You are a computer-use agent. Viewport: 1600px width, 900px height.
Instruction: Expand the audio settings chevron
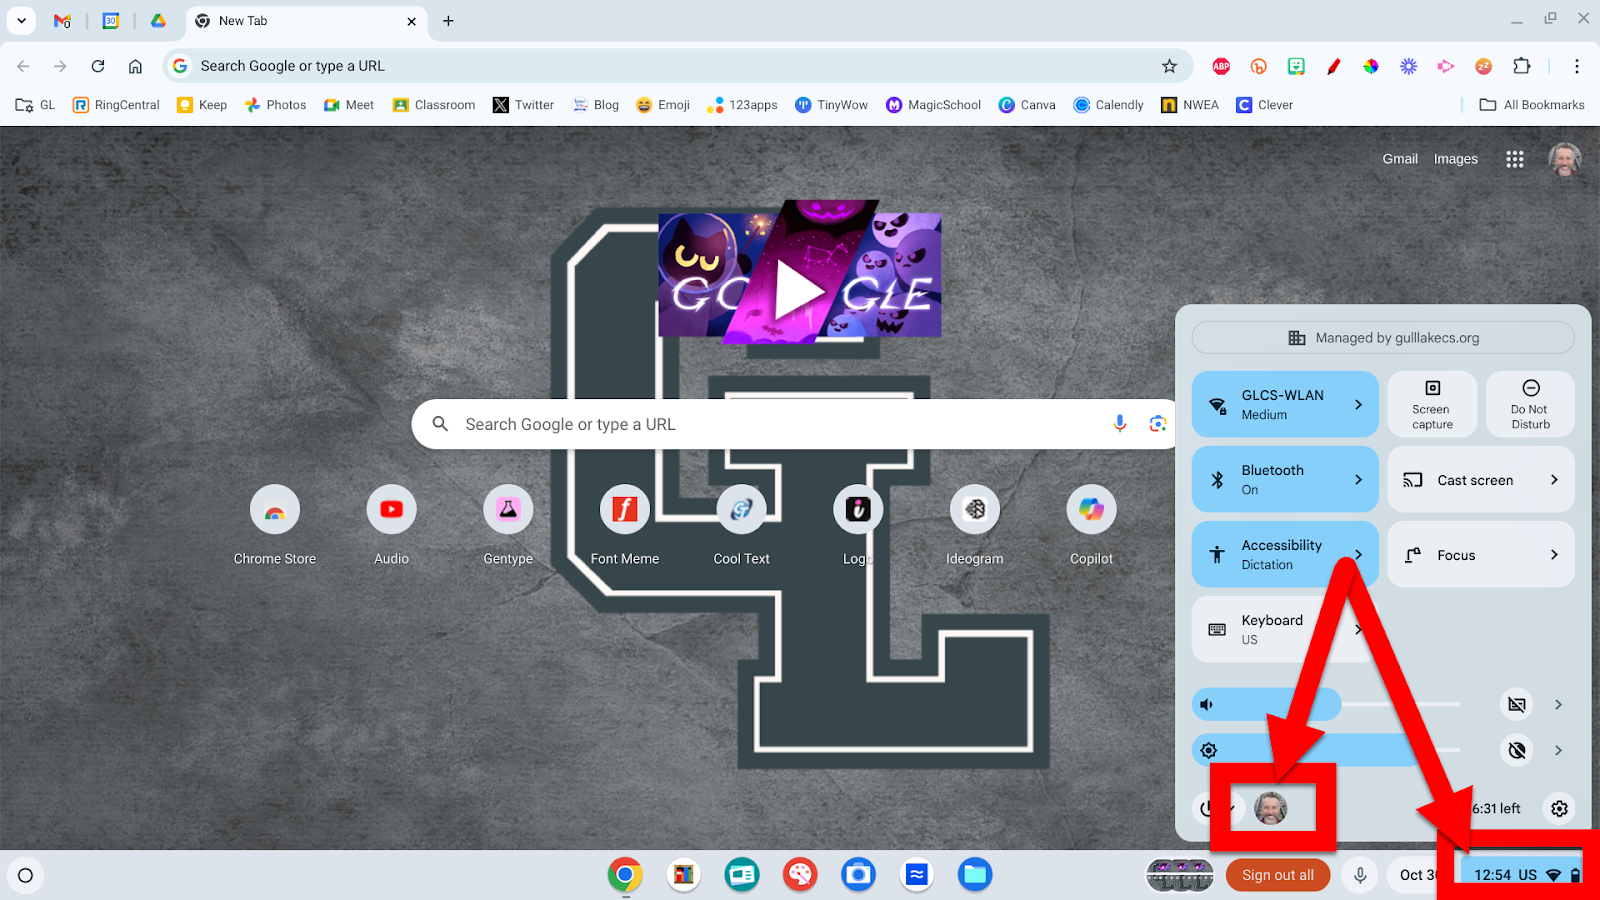coord(1558,705)
